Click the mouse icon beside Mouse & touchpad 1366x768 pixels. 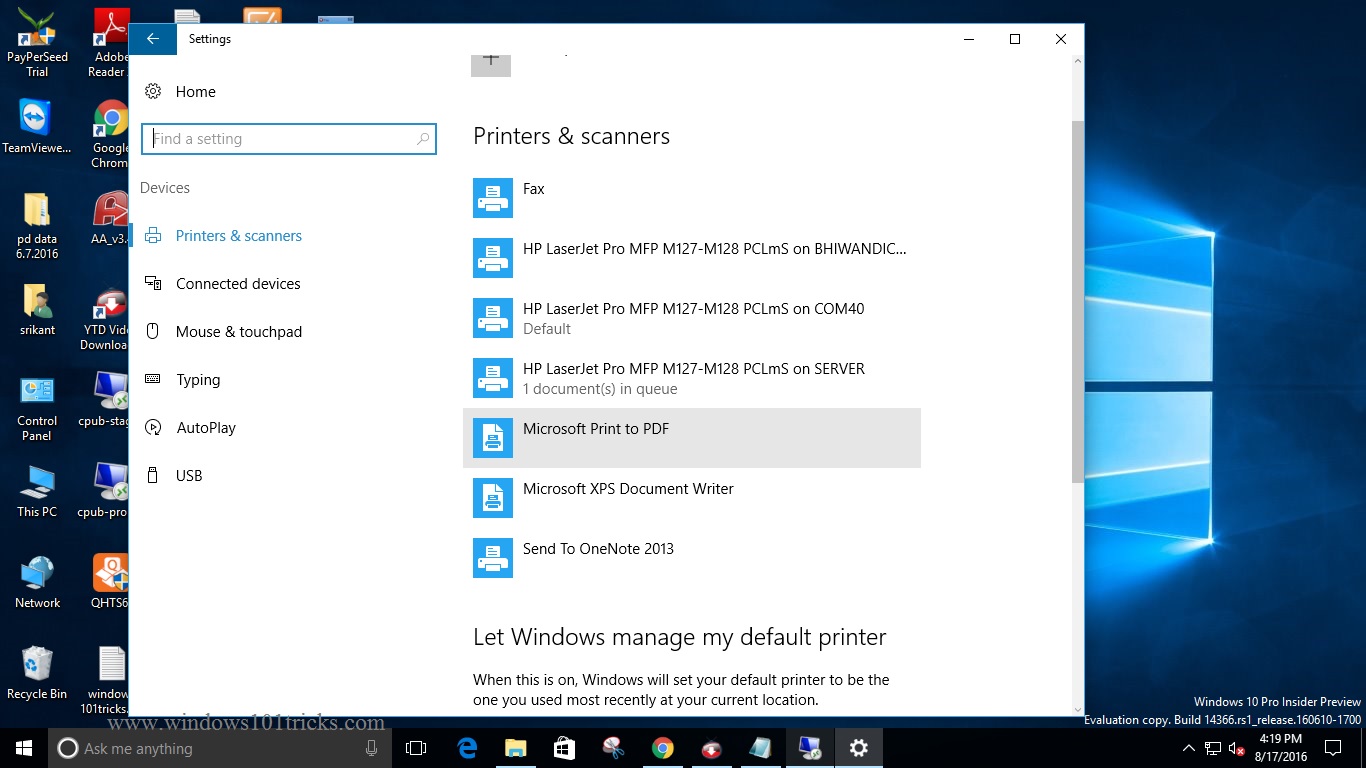pos(153,331)
